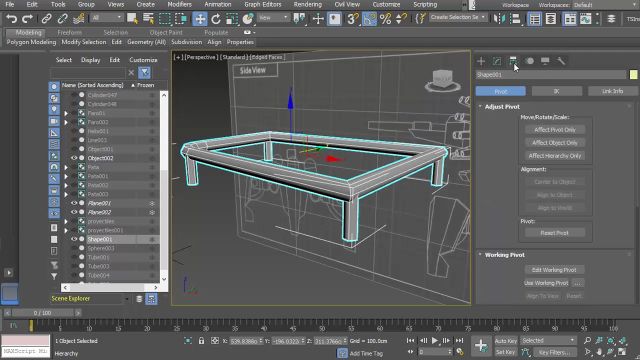Activate the Select and Move tool
Viewport: 640px width, 360px height.
tap(200, 19)
